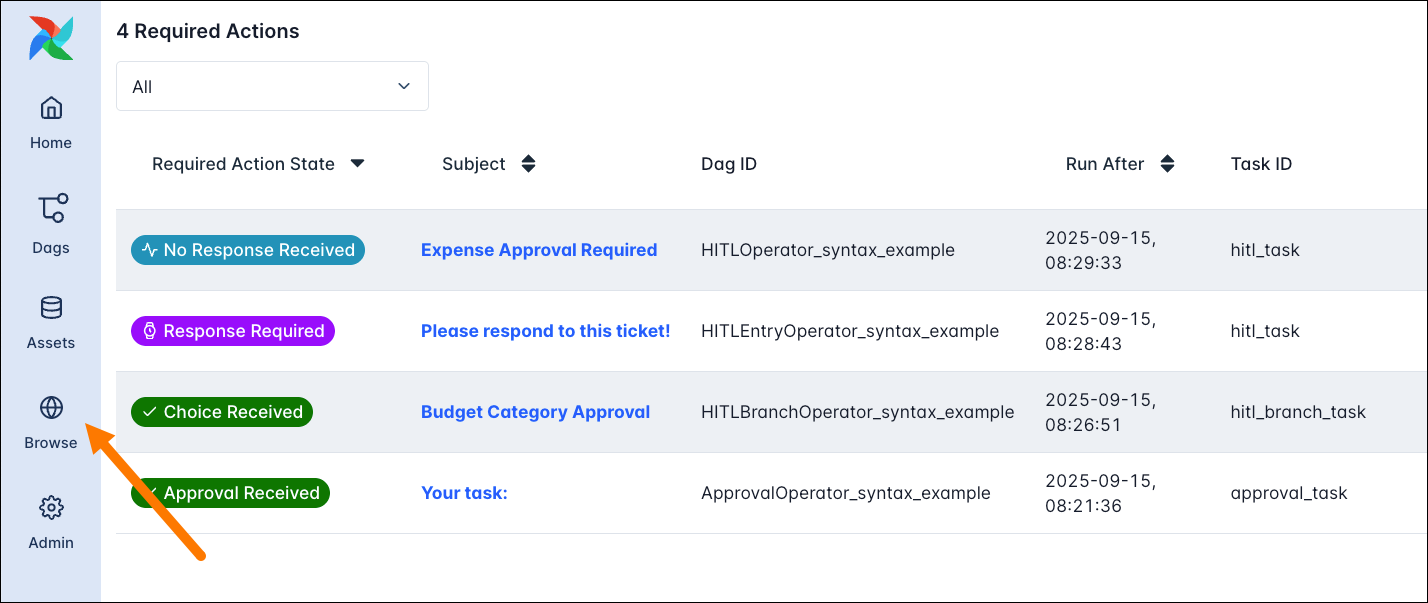Open the Please respond to this ticket link
Image resolution: width=1428 pixels, height=603 pixels.
click(545, 330)
